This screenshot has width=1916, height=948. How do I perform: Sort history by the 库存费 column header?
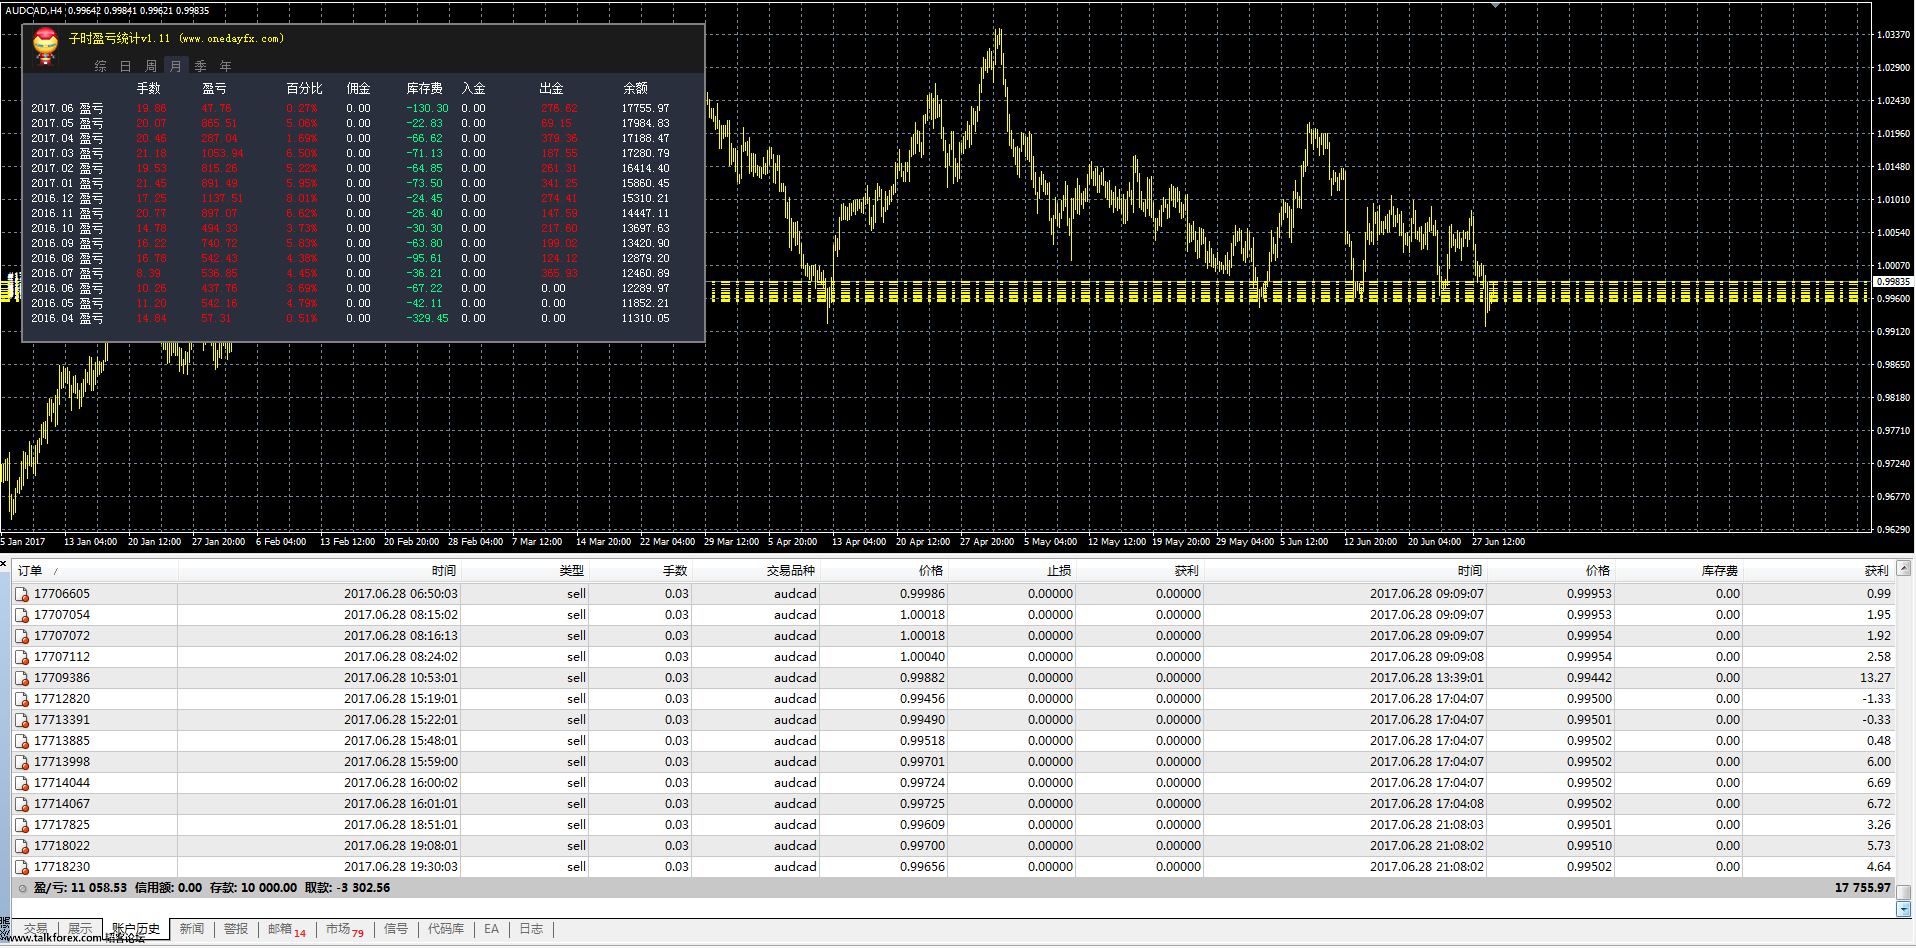pos(1678,571)
